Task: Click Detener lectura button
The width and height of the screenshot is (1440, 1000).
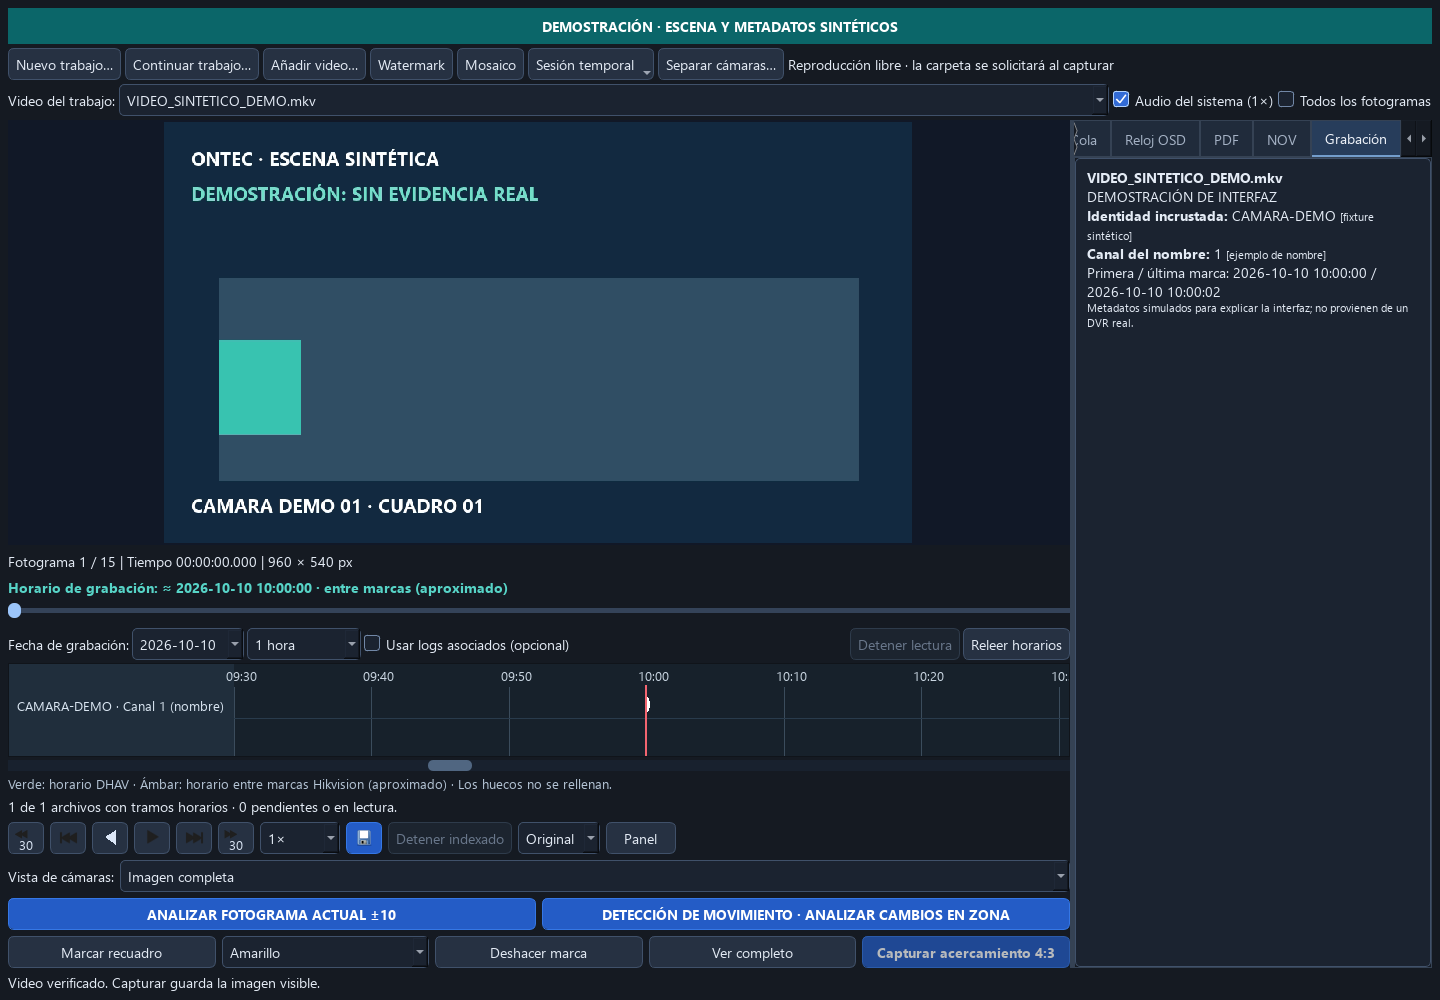Action: pos(905,644)
